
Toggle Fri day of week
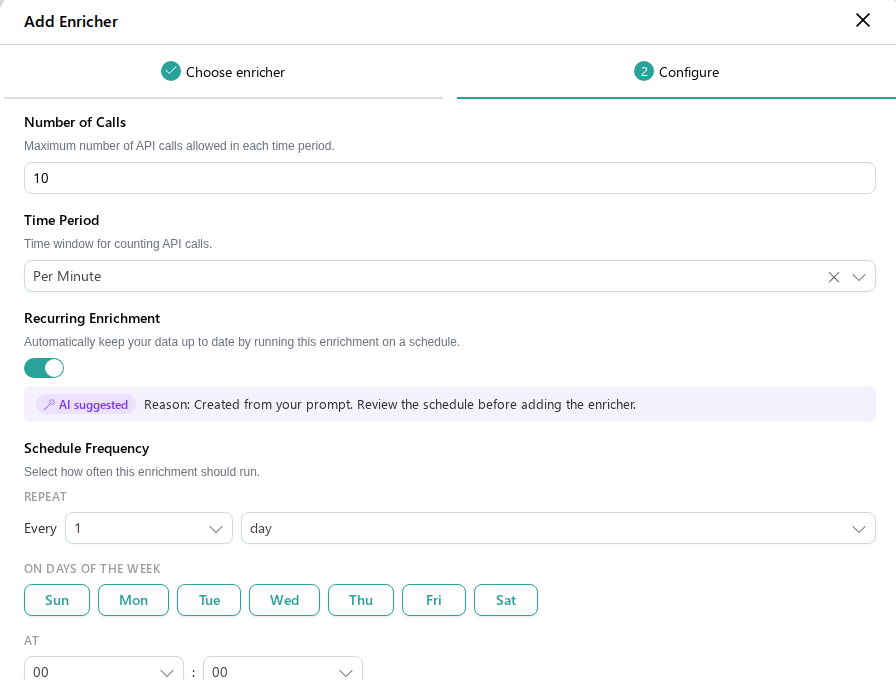click(434, 600)
